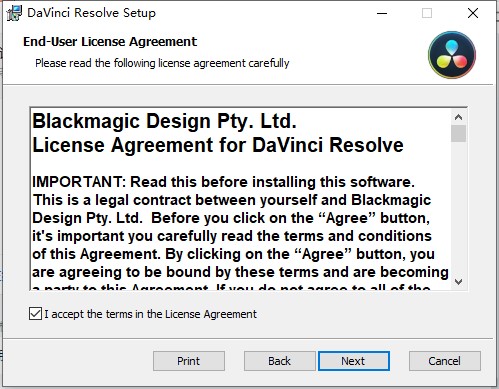Click the 'DaVinci Resolve Setup' window title
This screenshot has height=389, width=499.
click(x=92, y=13)
